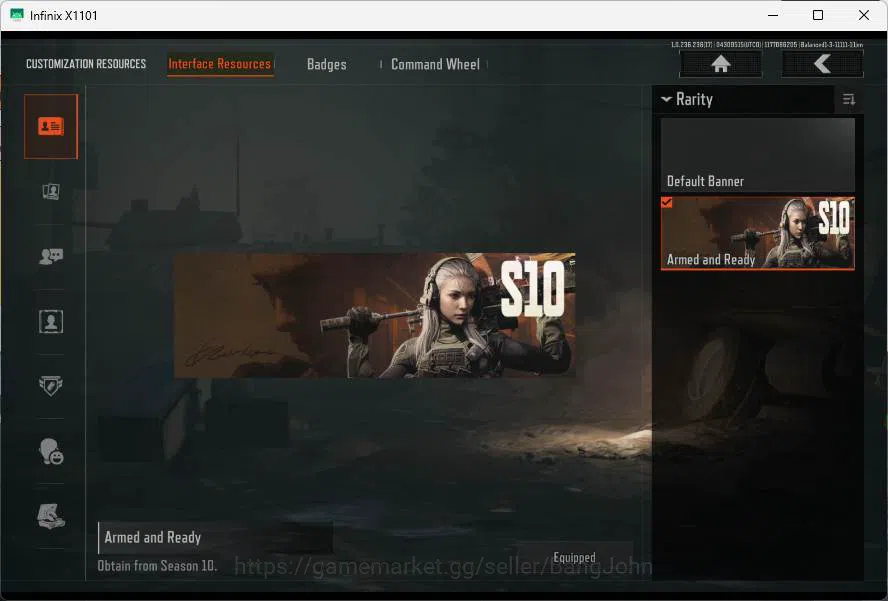The width and height of the screenshot is (888, 601).
Task: Maximize the Infinix X1101 window
Action: pos(818,15)
